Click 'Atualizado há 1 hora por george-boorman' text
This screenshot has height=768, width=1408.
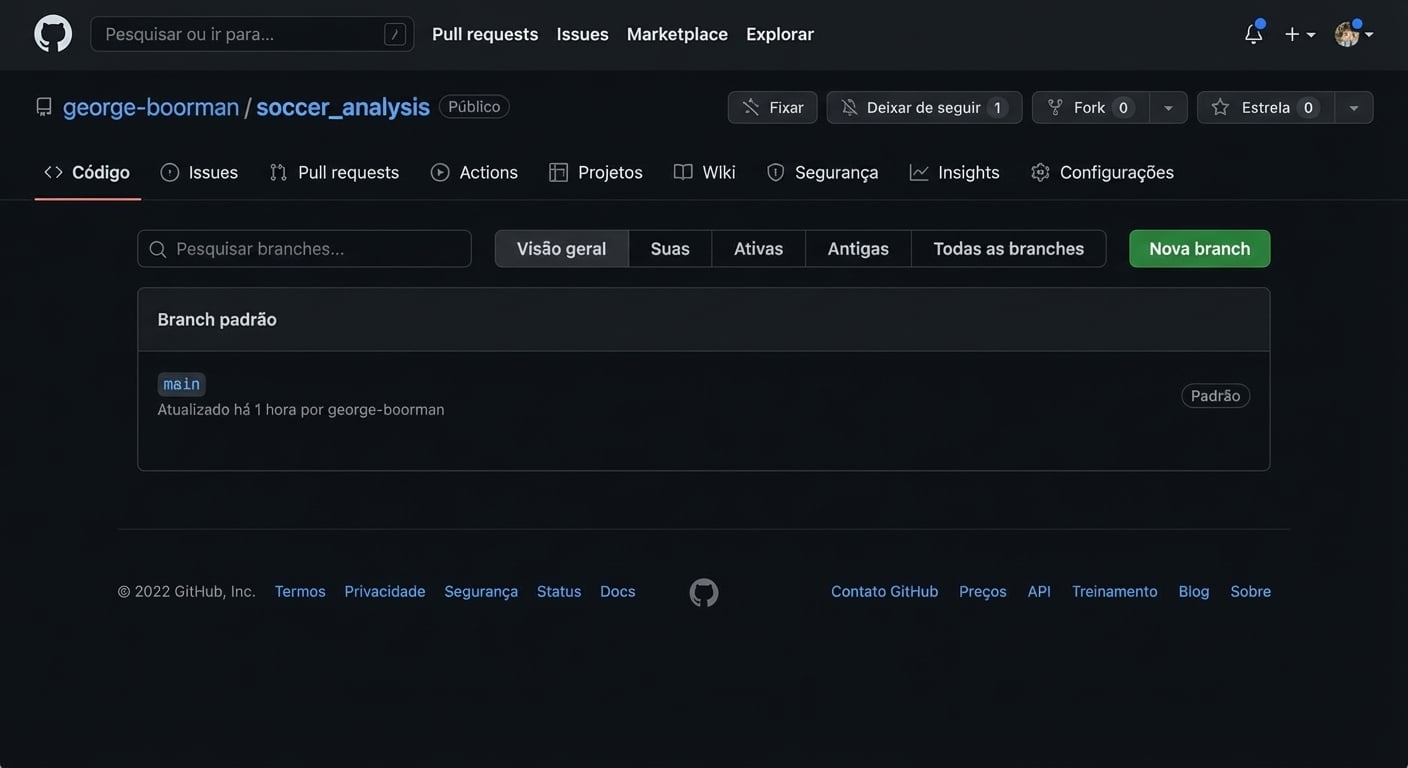coord(301,410)
